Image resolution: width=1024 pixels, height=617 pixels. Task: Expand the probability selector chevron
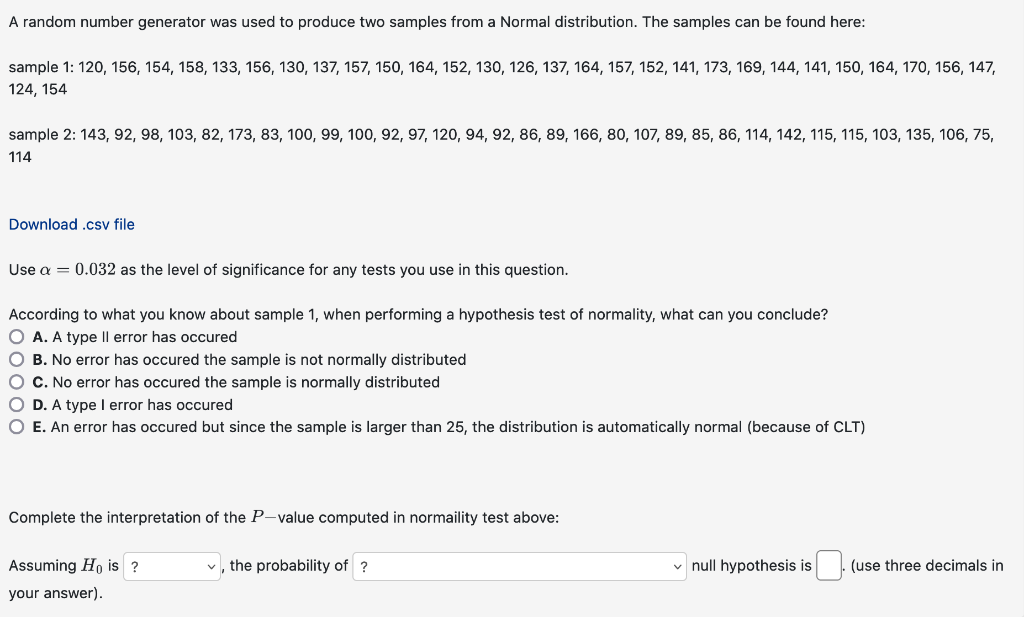coord(674,565)
